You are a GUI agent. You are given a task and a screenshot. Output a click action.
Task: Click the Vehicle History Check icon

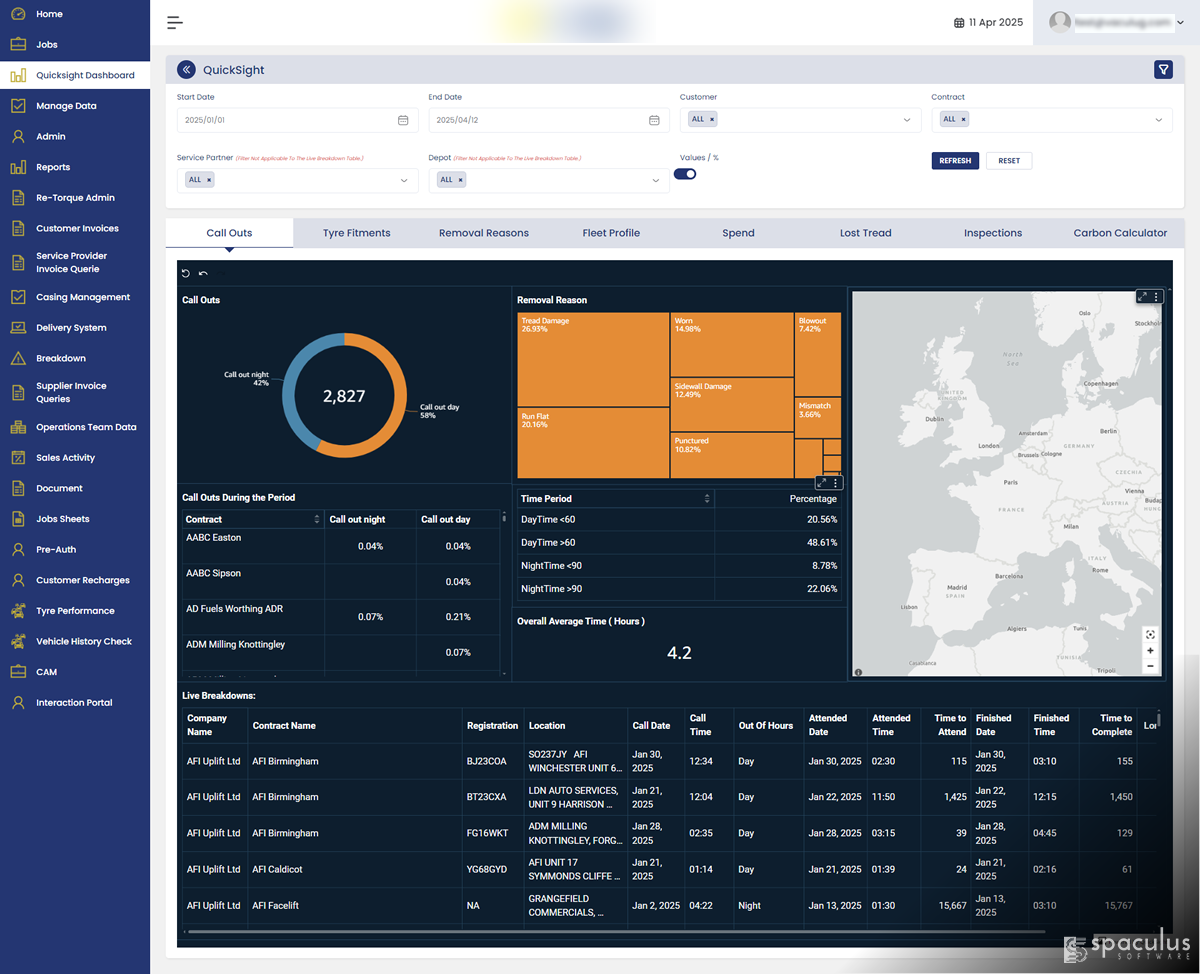[18, 642]
